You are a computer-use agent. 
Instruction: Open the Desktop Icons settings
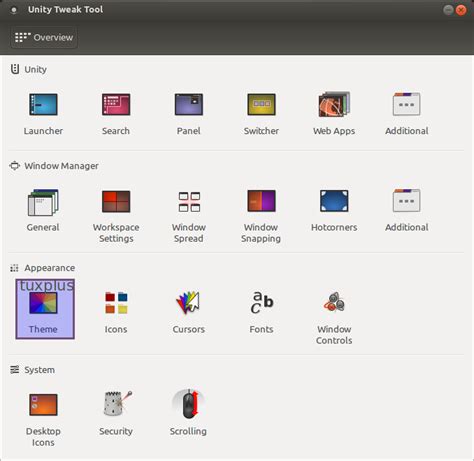click(43, 405)
